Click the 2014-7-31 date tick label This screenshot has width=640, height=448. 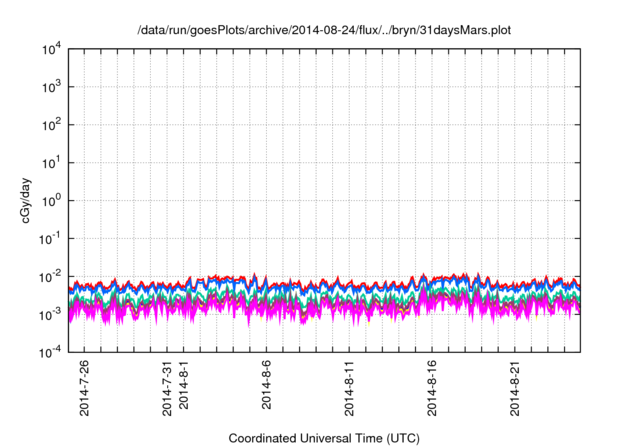pyautogui.click(x=167, y=388)
